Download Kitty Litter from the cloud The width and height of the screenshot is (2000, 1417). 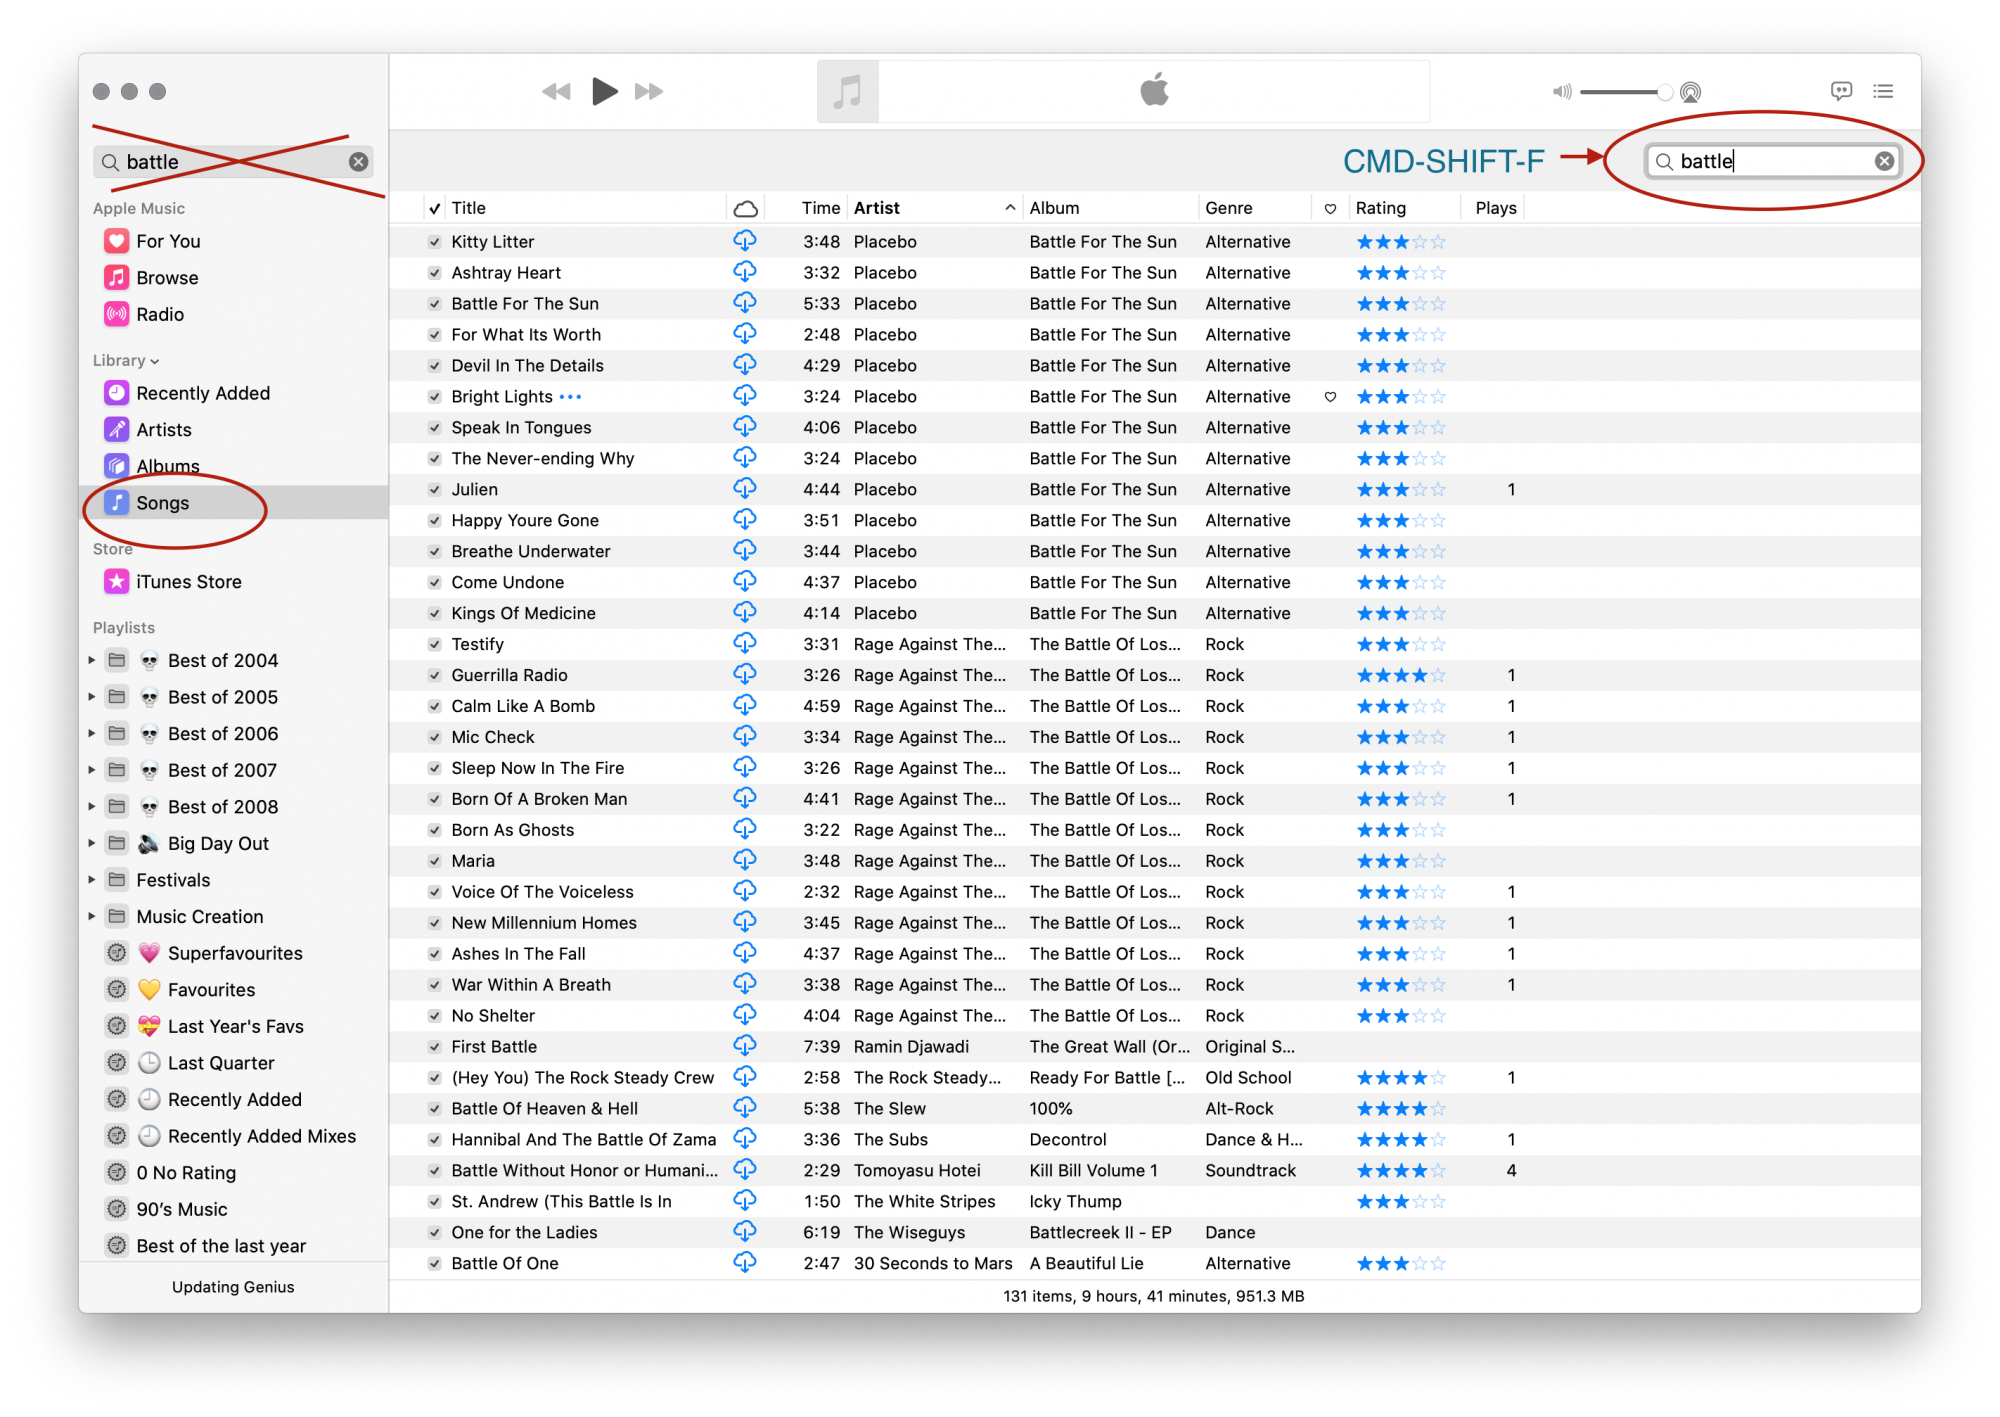click(745, 241)
